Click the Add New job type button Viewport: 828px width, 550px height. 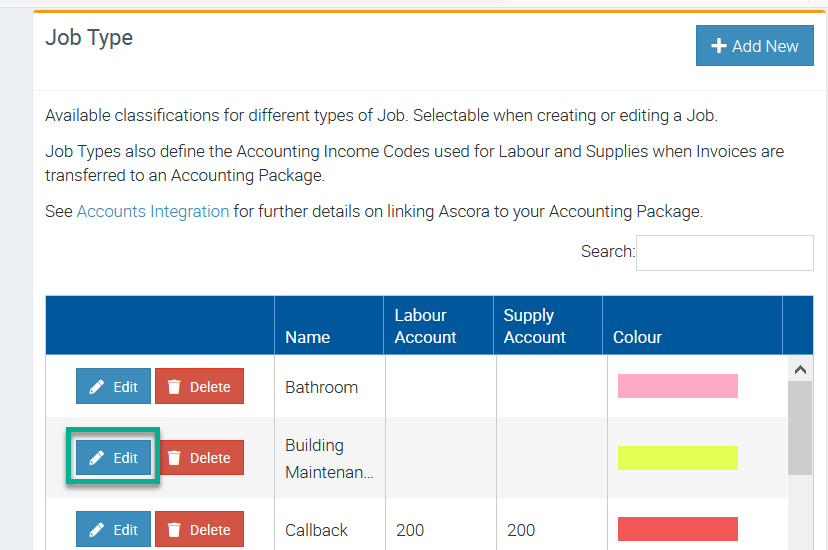point(754,46)
